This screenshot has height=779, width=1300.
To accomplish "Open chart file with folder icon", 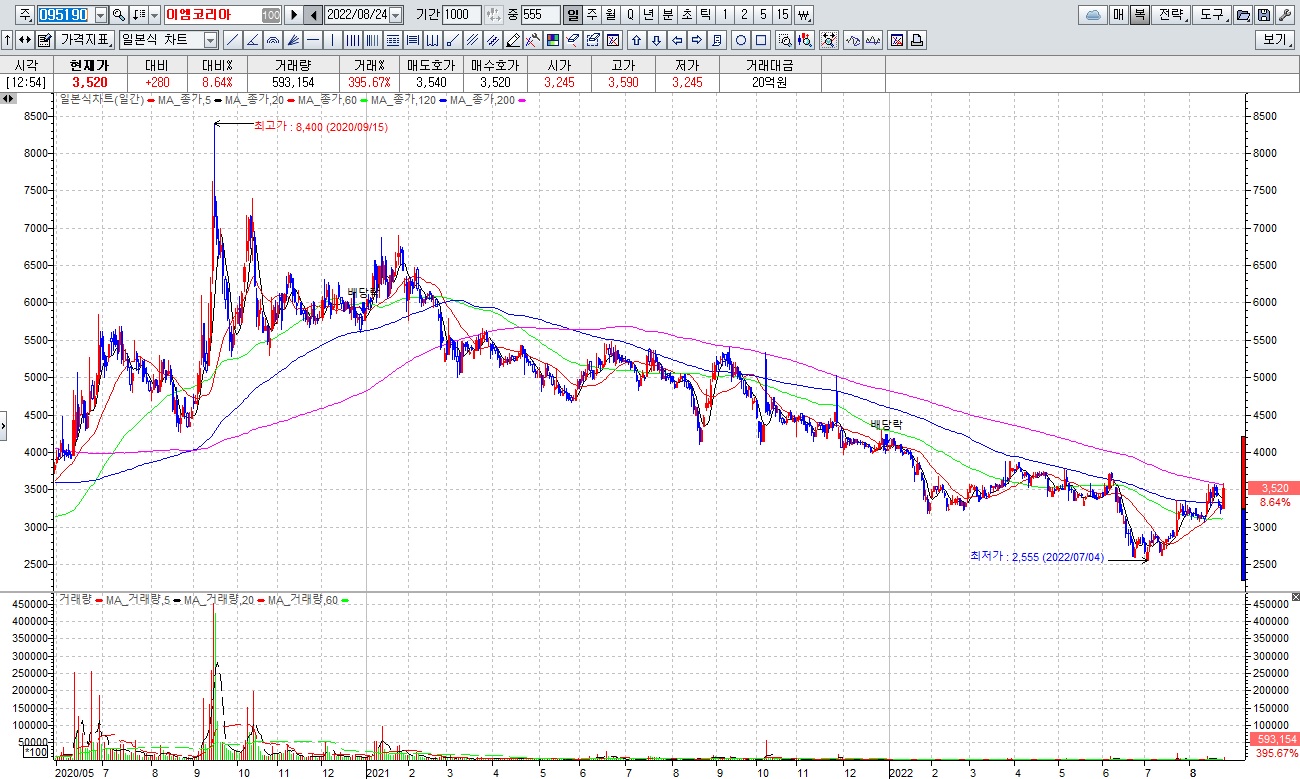I will click(1243, 15).
